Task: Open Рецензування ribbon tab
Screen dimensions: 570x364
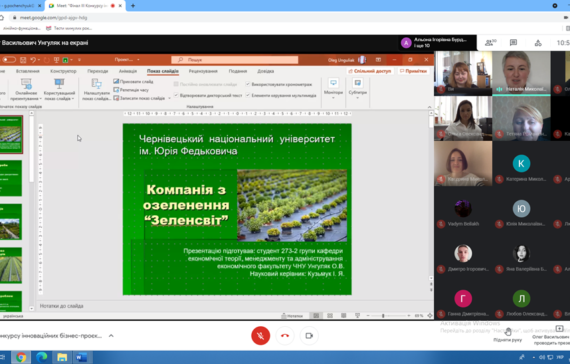Action: [x=203, y=71]
